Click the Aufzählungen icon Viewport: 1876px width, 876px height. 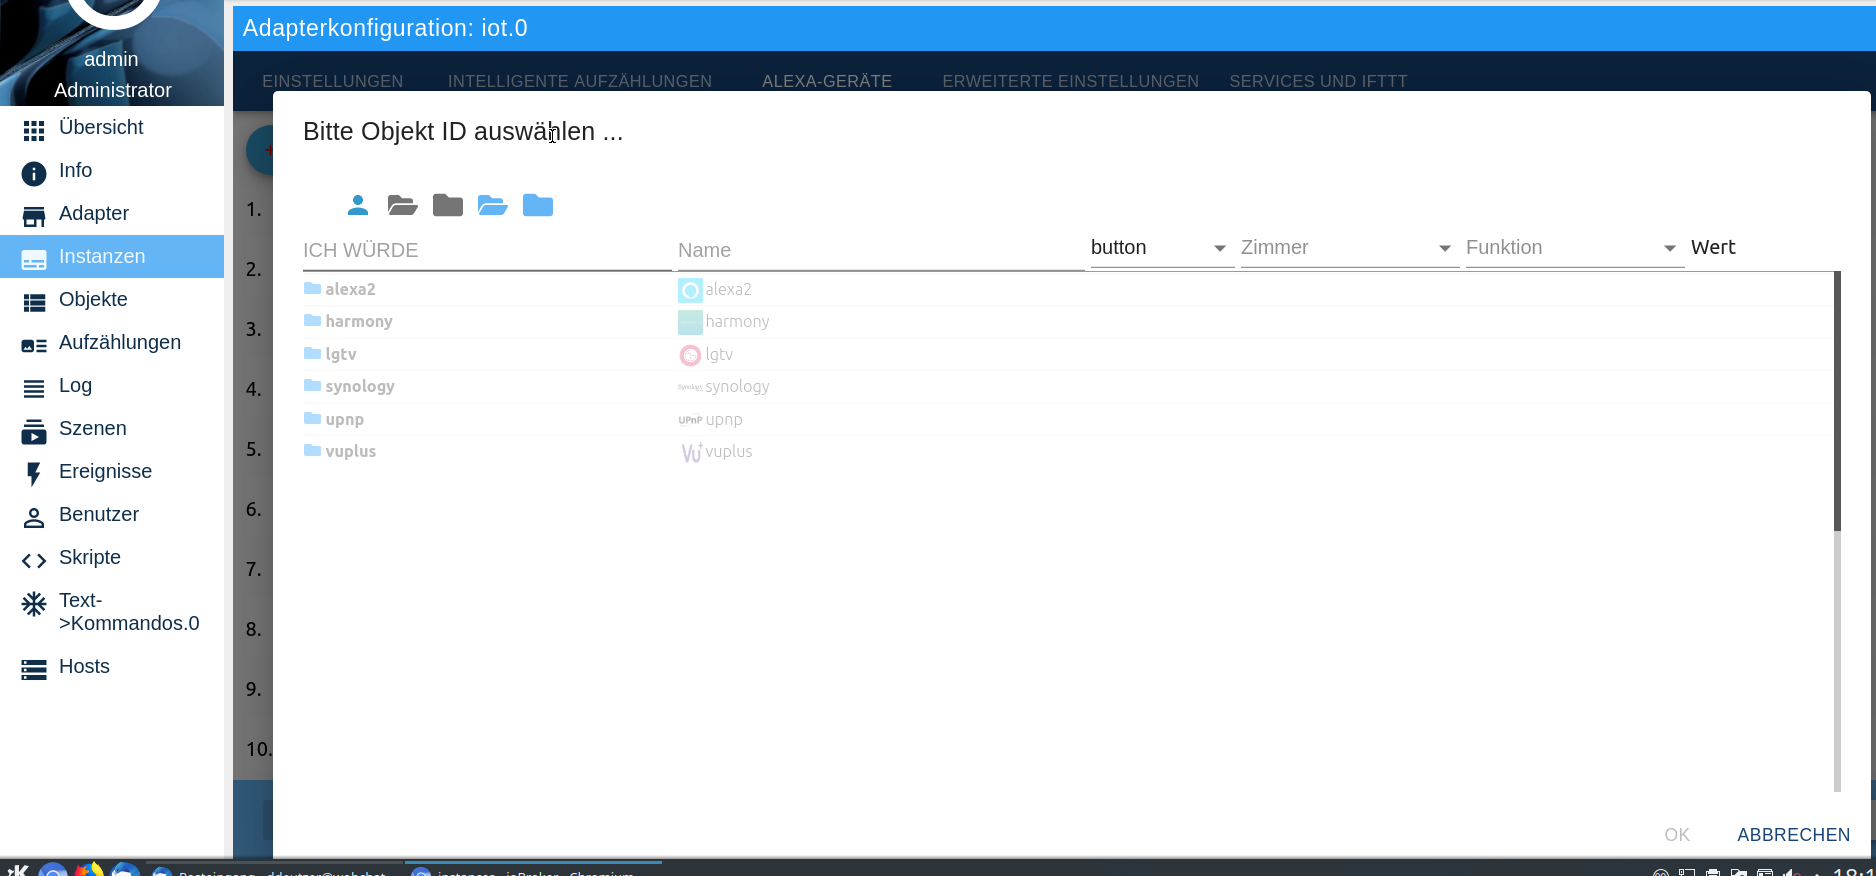pyautogui.click(x=34, y=346)
